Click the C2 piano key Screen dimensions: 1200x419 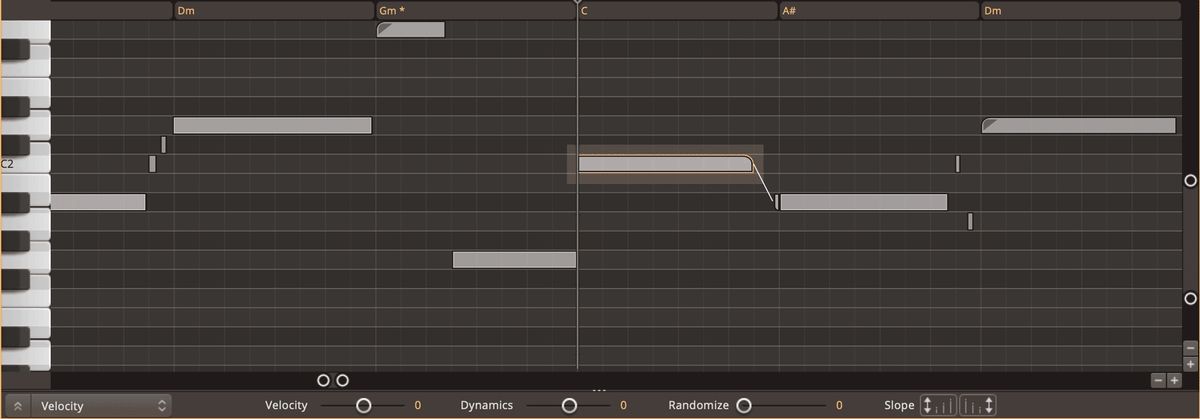tap(25, 164)
